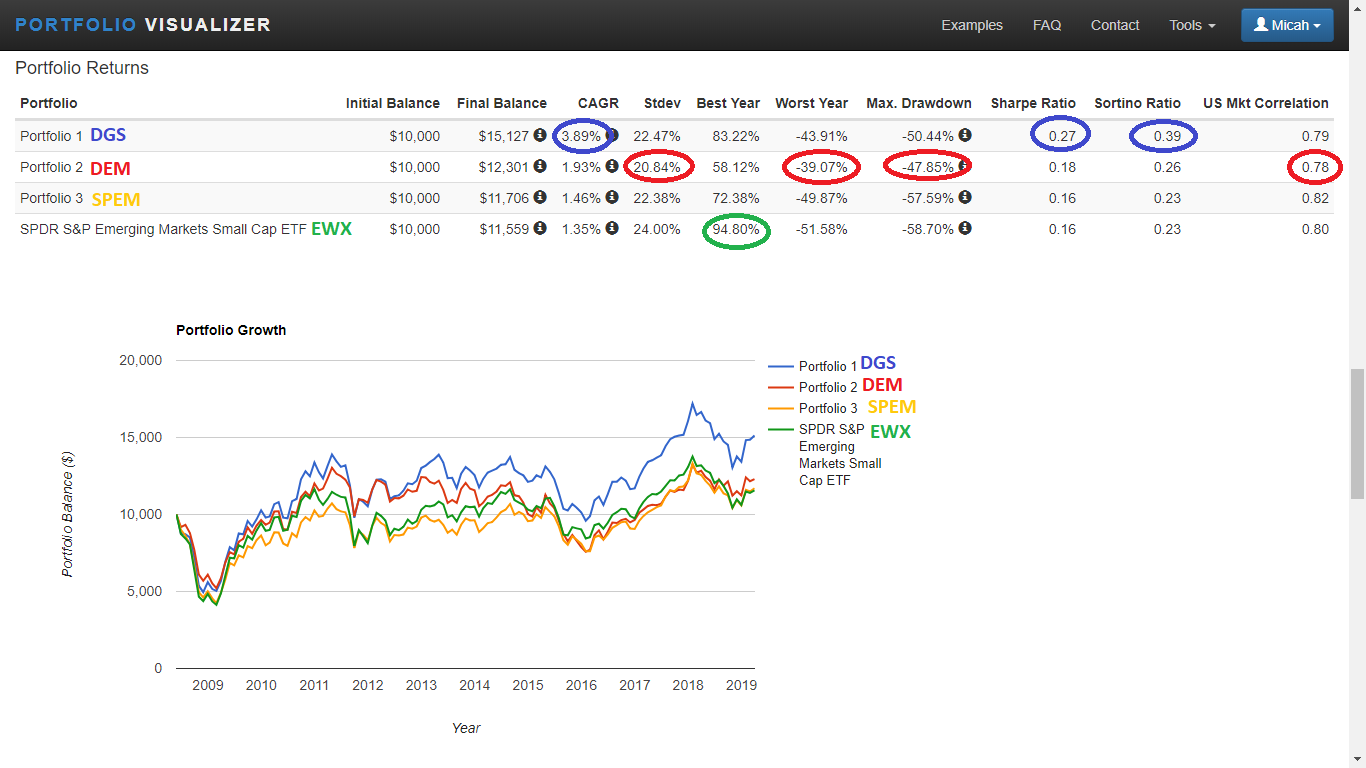Click the info icon beside 1.93% CAGR
The image size is (1366, 768).
click(612, 167)
